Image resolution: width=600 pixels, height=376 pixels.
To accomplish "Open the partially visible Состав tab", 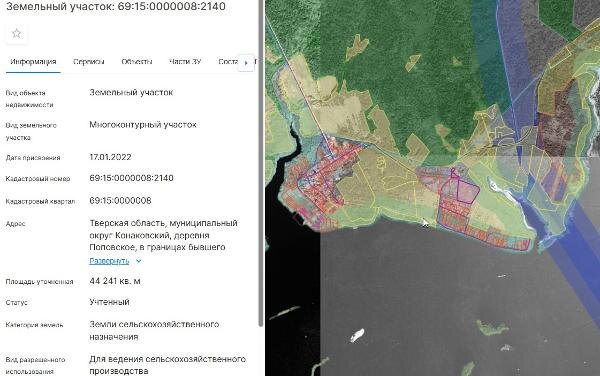I will point(228,62).
